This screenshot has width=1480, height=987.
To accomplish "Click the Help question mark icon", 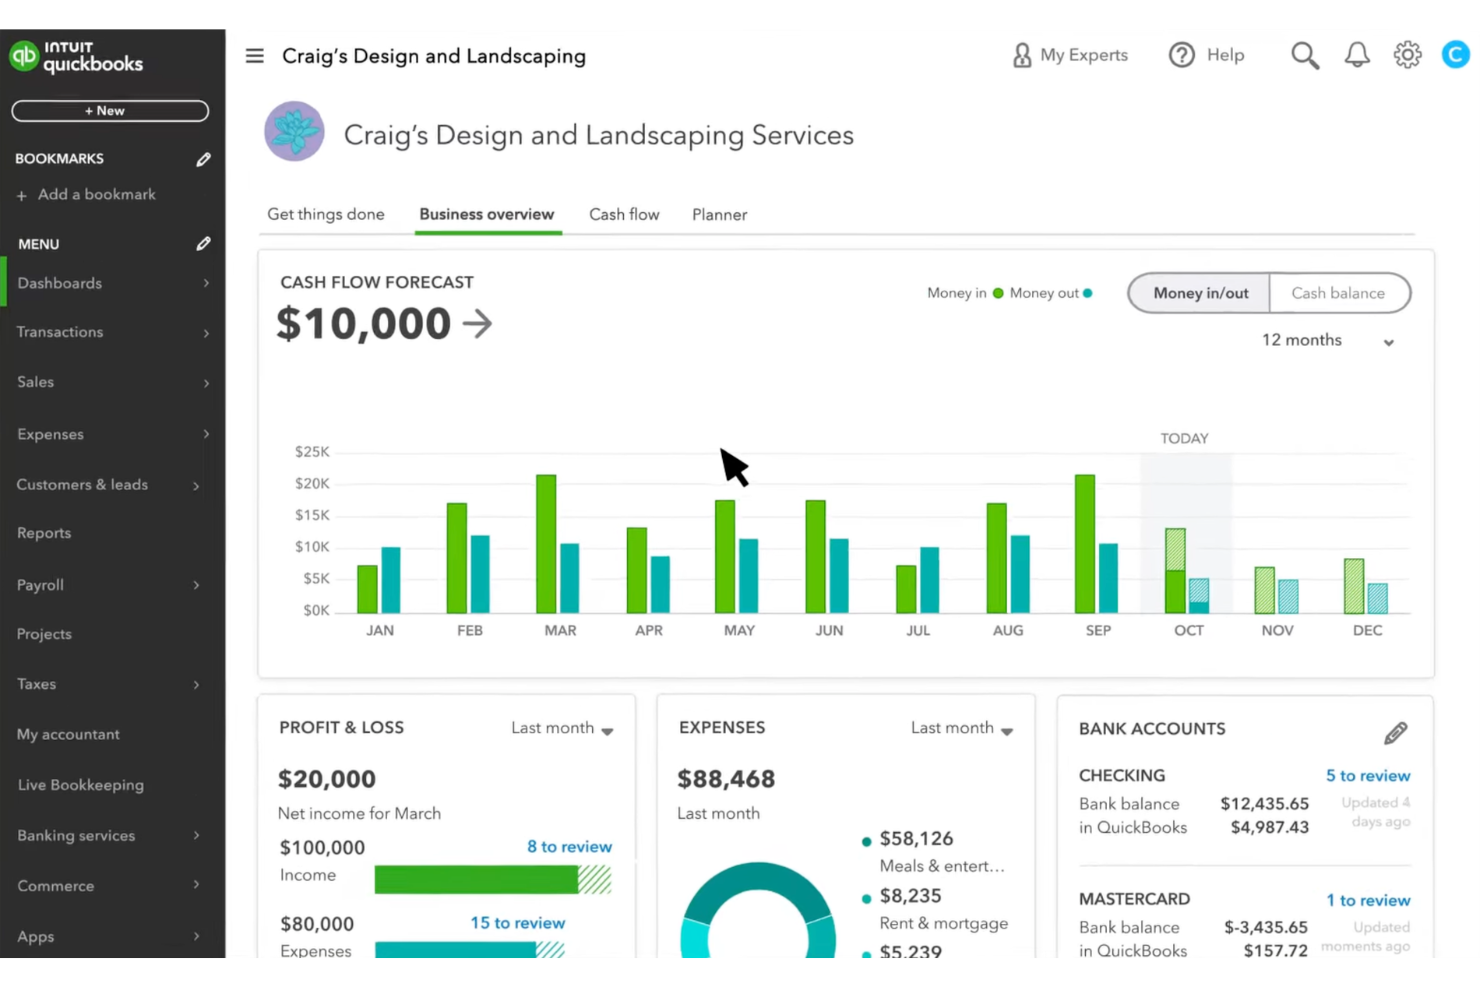I will pyautogui.click(x=1181, y=55).
